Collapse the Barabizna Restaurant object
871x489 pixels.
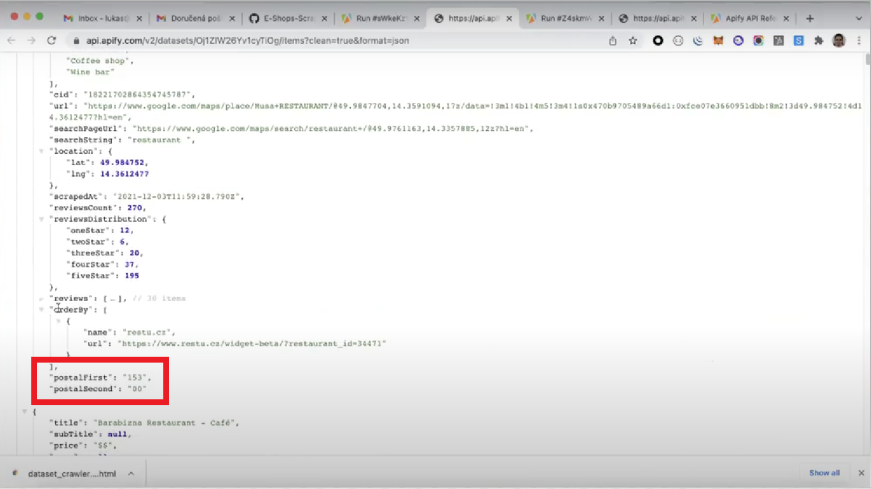click(x=24, y=412)
